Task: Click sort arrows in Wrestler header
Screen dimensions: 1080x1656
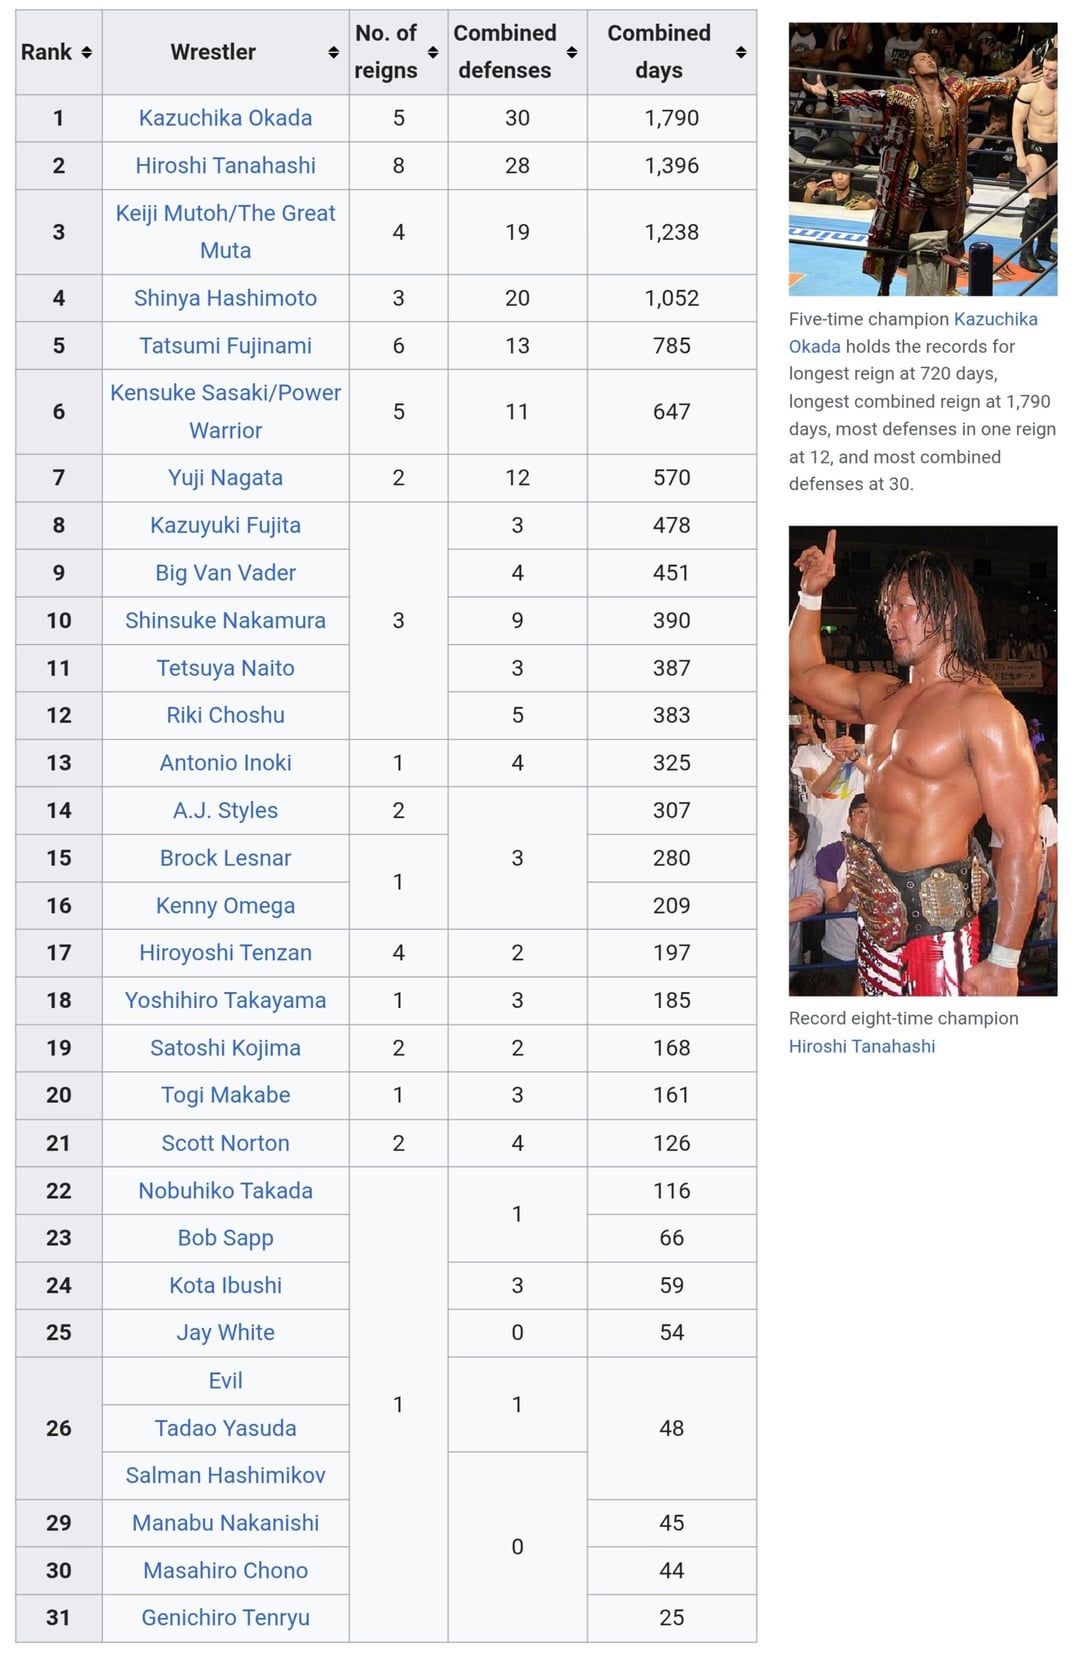Action: (x=333, y=52)
